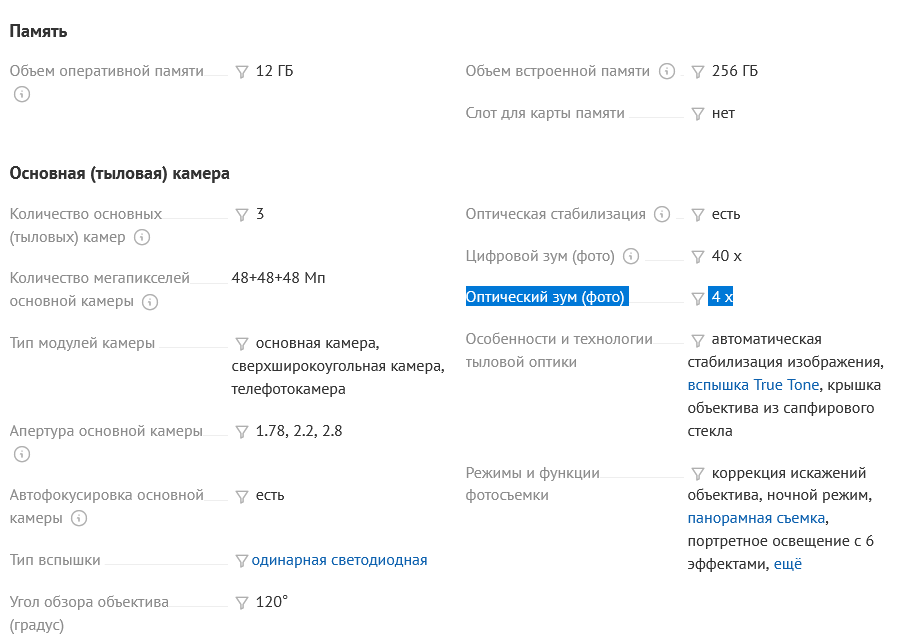Click the filter icon beside 256 ГБ
Image resolution: width=909 pixels, height=643 pixels.
(x=698, y=72)
